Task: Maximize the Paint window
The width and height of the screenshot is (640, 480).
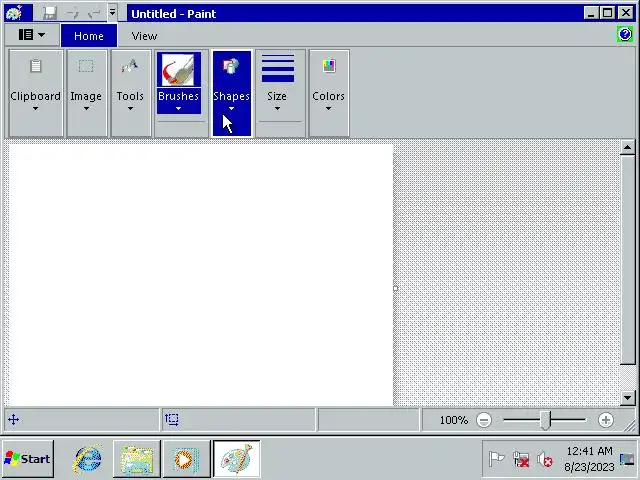Action: click(608, 13)
